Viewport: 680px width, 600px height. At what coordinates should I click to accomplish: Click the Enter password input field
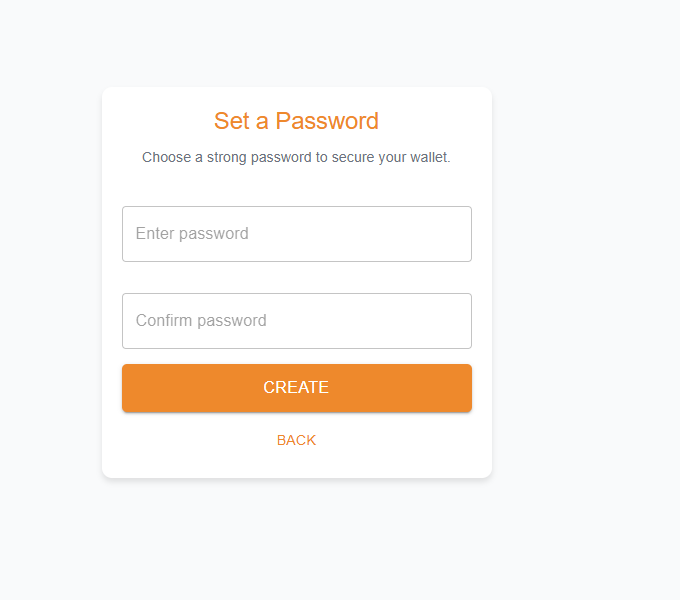tap(297, 234)
